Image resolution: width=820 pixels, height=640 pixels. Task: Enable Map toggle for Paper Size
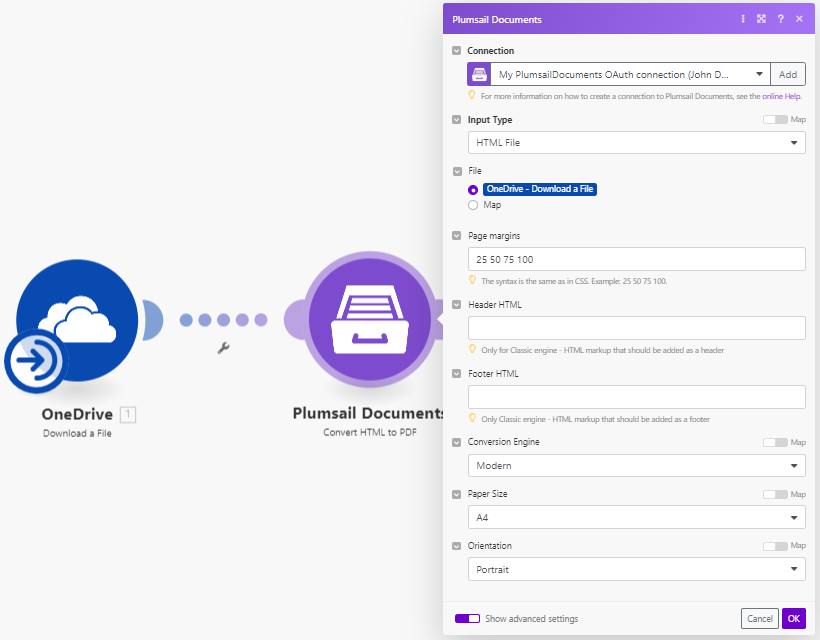click(775, 494)
